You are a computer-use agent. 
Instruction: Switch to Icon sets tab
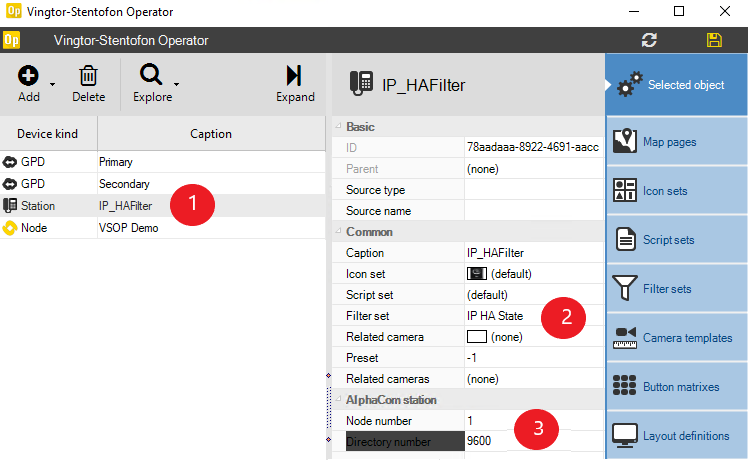pos(676,191)
